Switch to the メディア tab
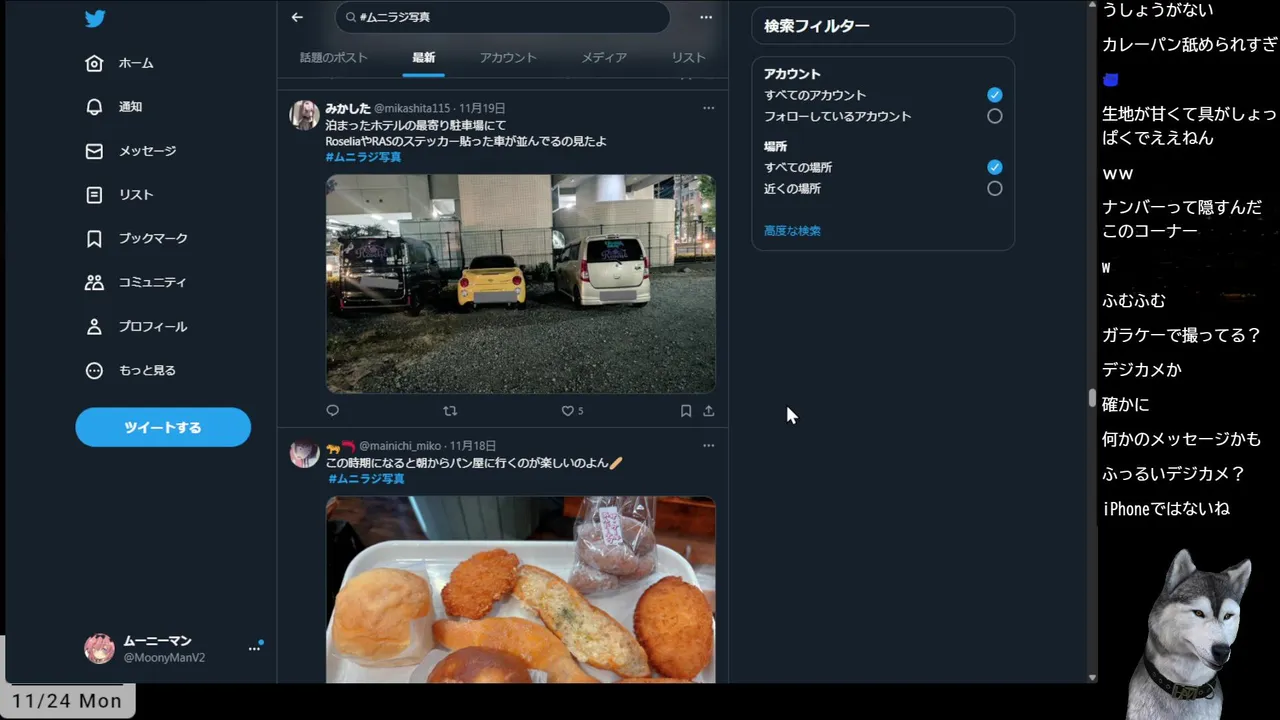Screen dimensions: 1280x720 click(604, 58)
